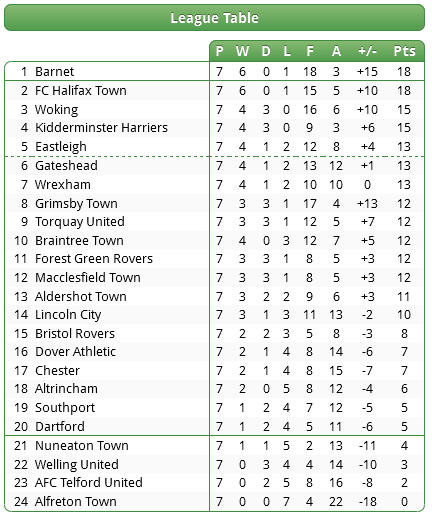Click Forest Green Rovers team name
Screen dimensions: 432x518
click(94, 258)
